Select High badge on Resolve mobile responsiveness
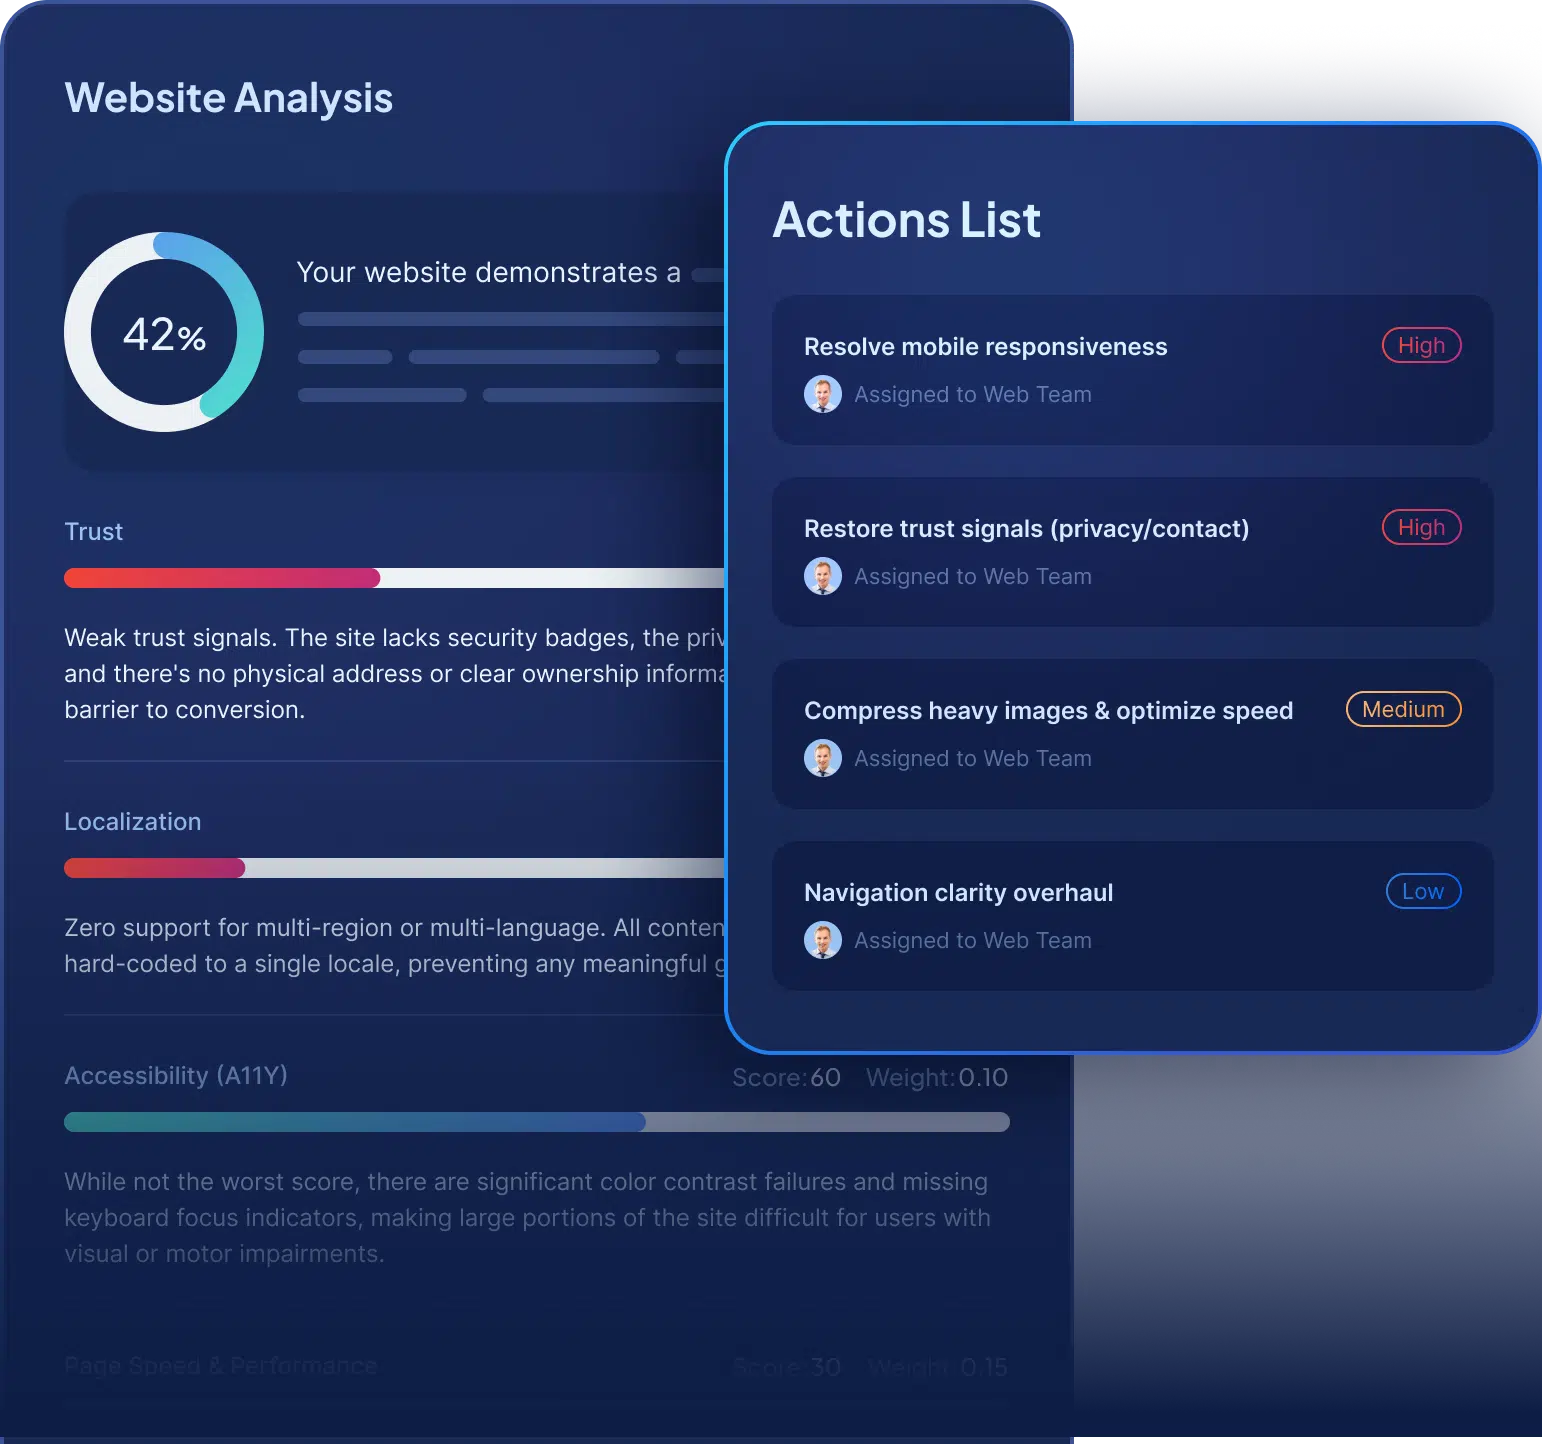Viewport: 1542px width, 1444px height. tap(1421, 345)
